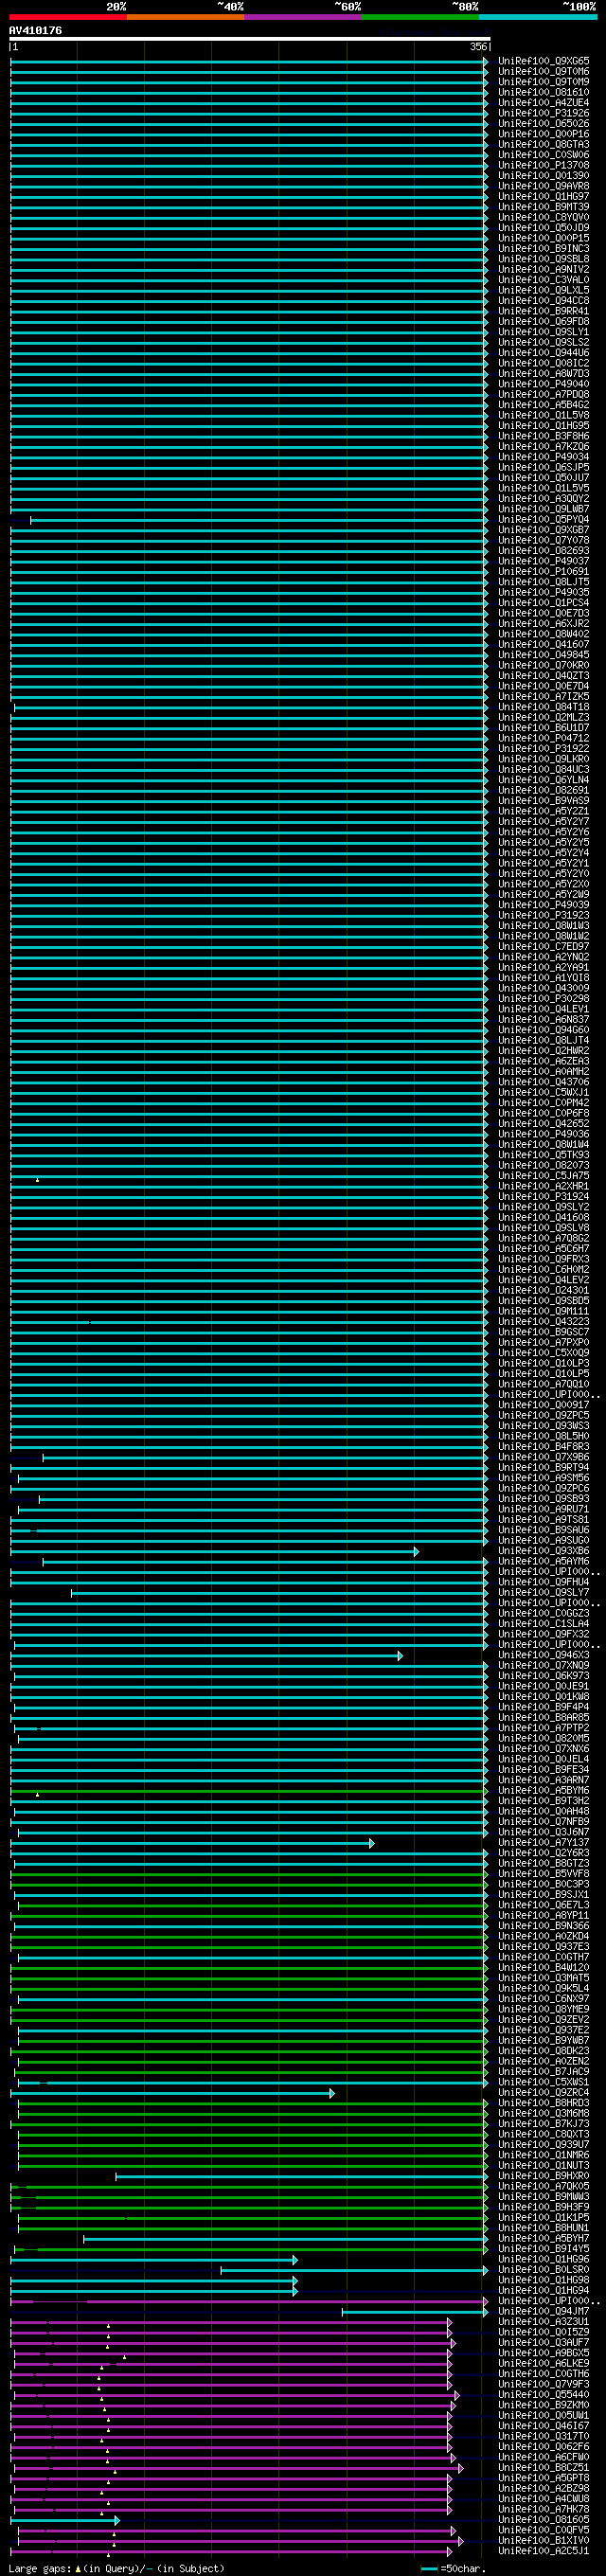606x2576 pixels.
Task: Select hit label UniRef100_Q69FD8
Action: click(544, 321)
